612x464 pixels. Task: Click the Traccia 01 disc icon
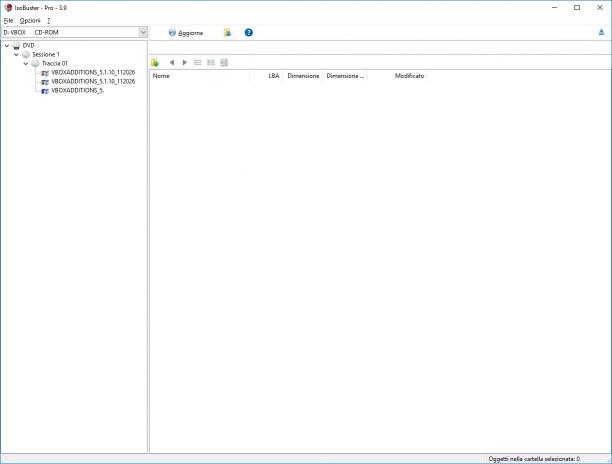point(35,64)
